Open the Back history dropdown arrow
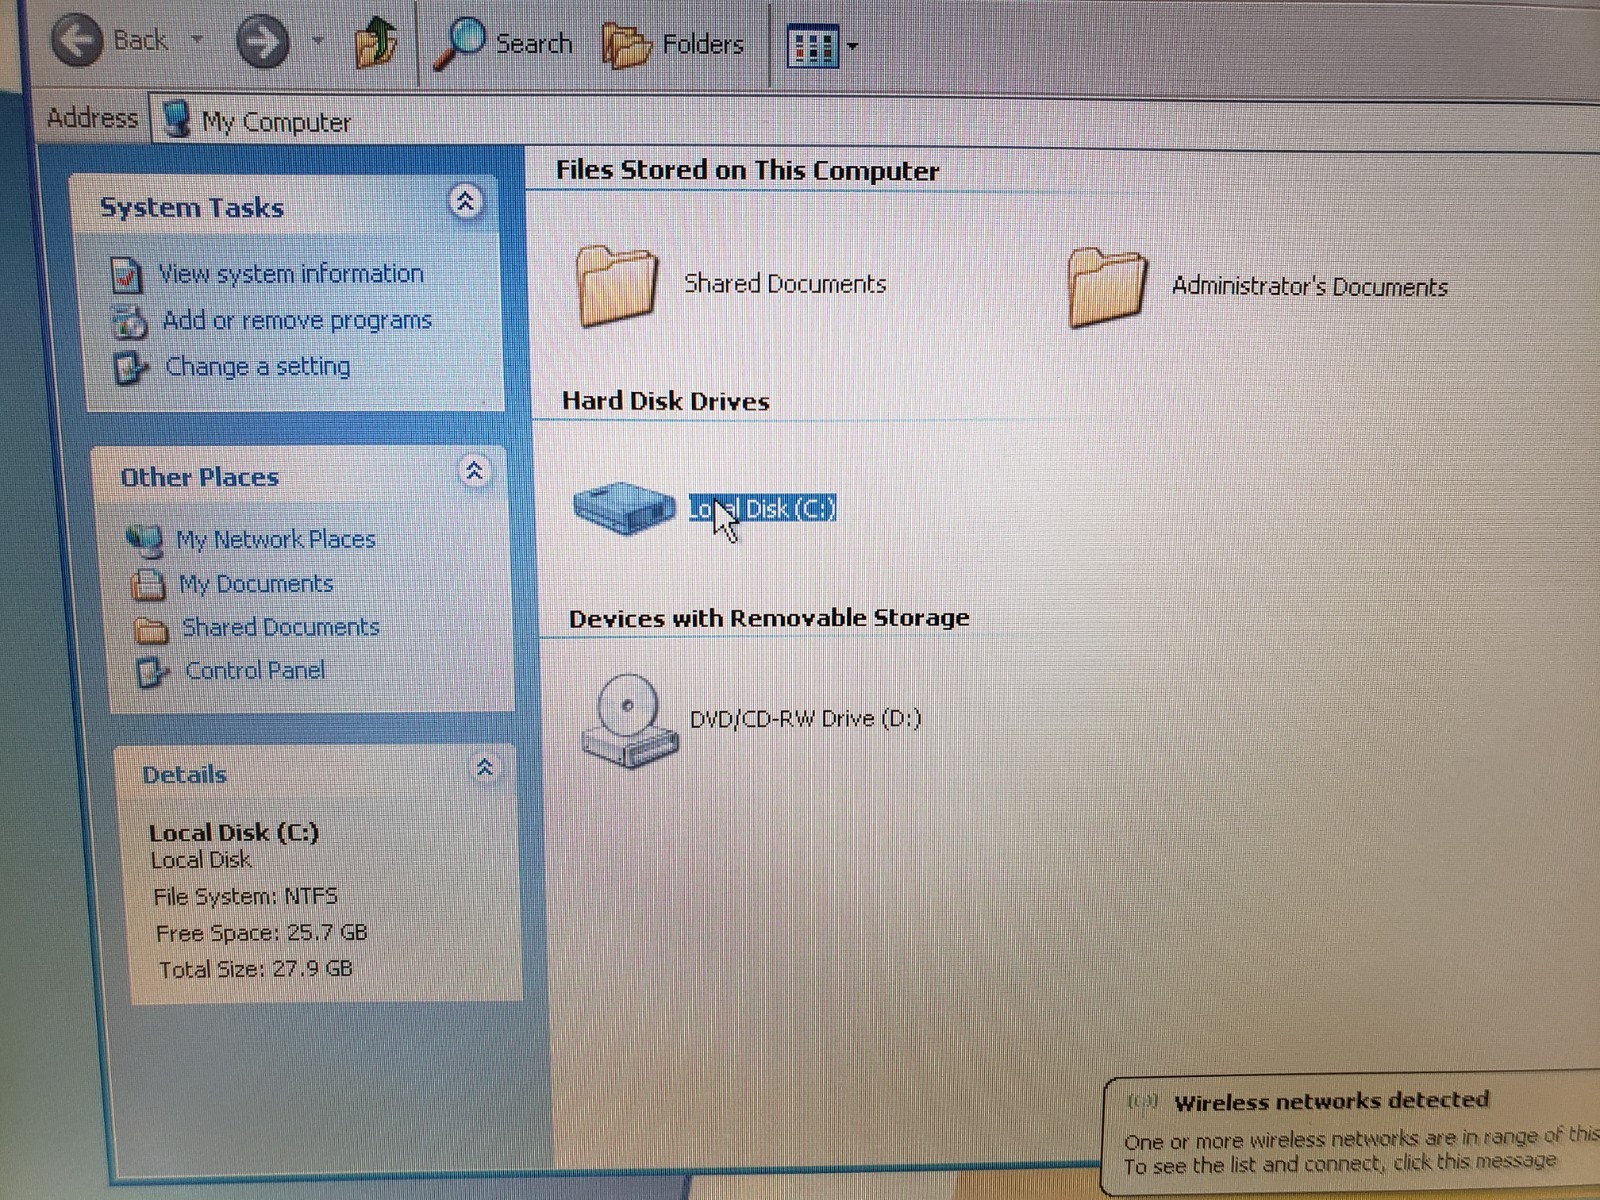Screen dimensions: 1600x1200 (198, 40)
